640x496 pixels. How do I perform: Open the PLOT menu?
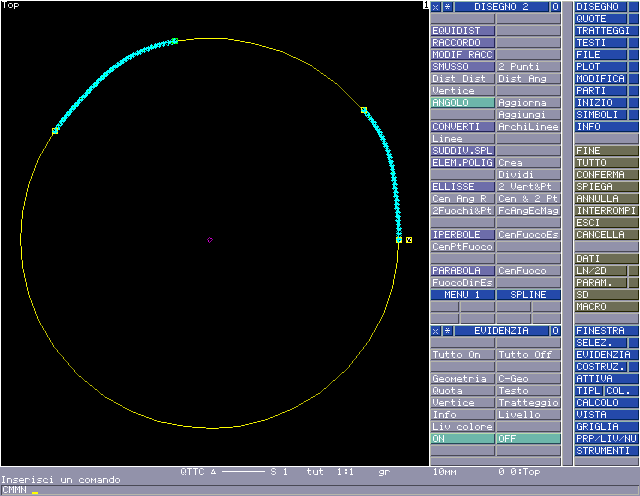coord(601,67)
